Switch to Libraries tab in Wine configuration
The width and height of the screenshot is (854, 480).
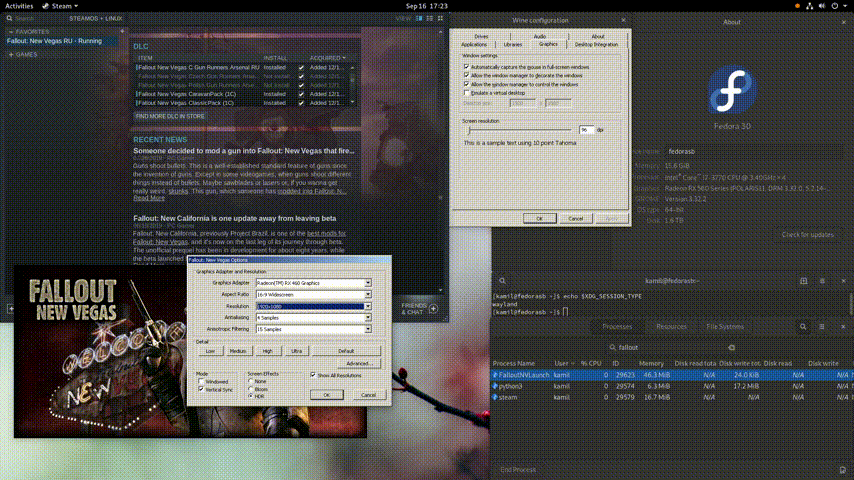[x=513, y=45]
